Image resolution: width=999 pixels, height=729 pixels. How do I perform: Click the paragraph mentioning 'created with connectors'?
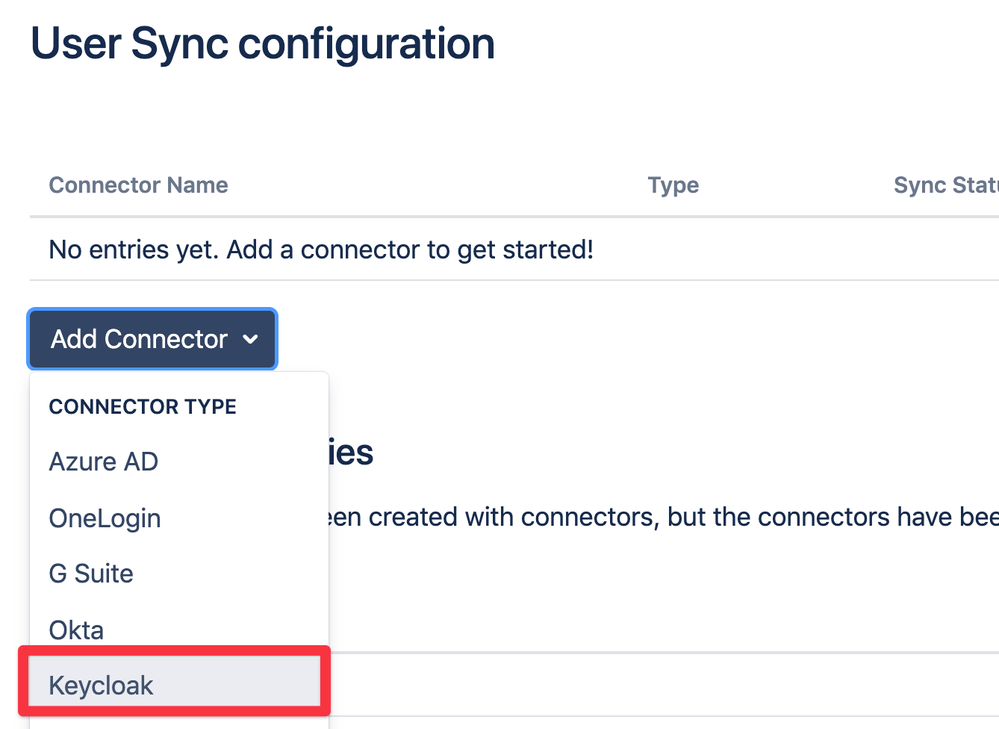point(663,517)
